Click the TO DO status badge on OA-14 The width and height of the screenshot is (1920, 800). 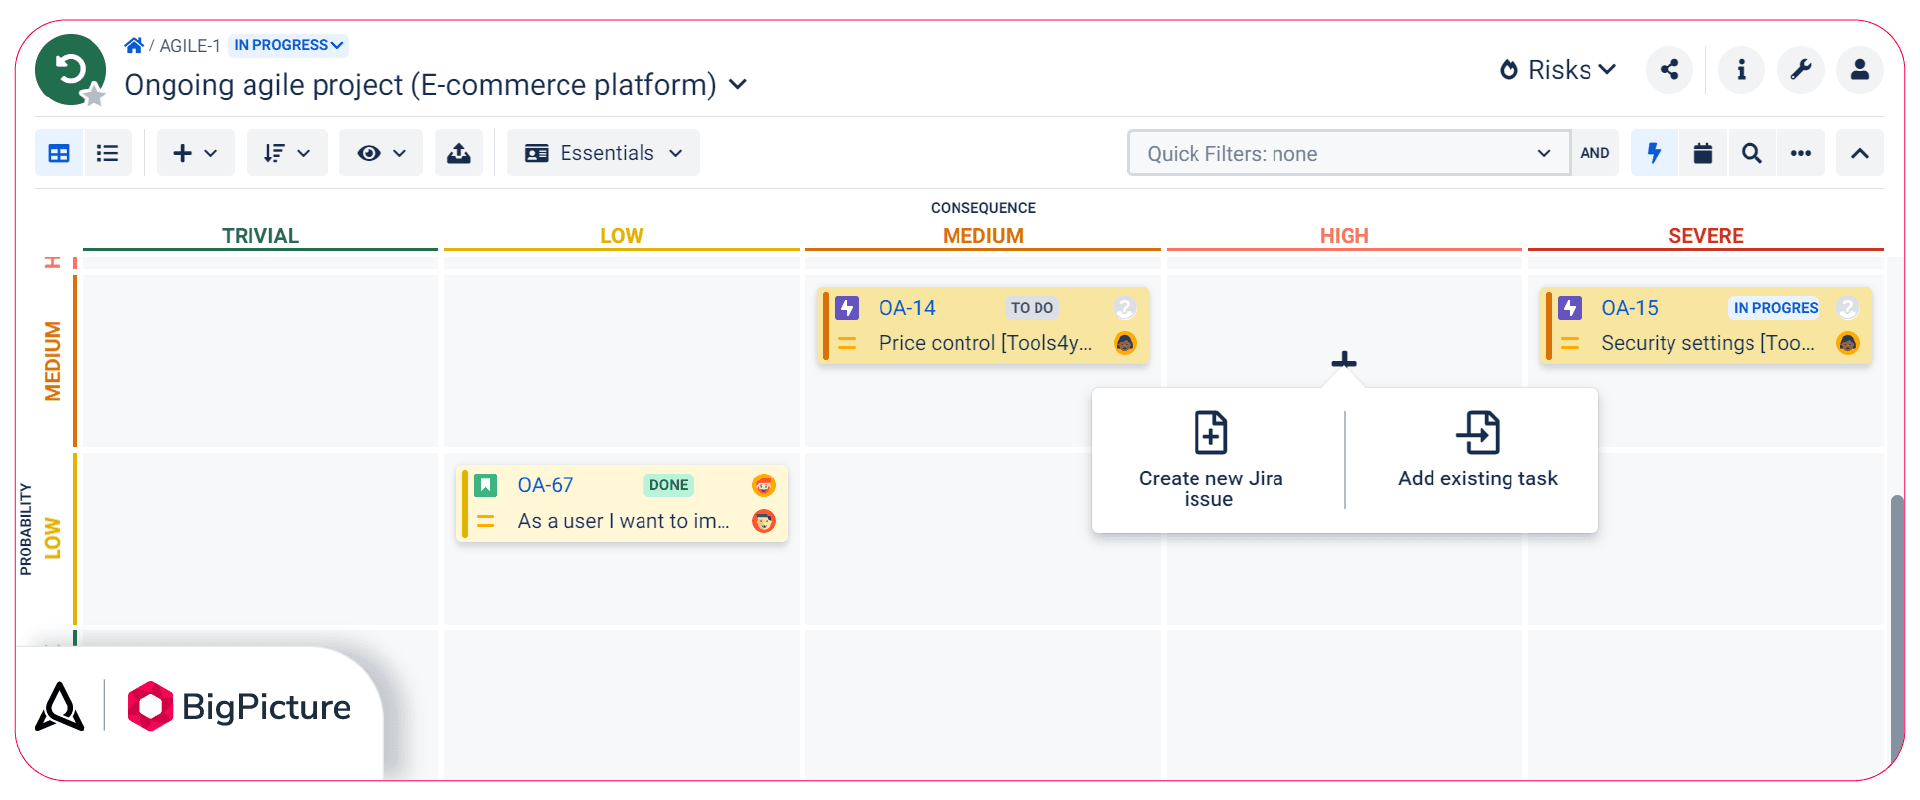(x=1031, y=308)
